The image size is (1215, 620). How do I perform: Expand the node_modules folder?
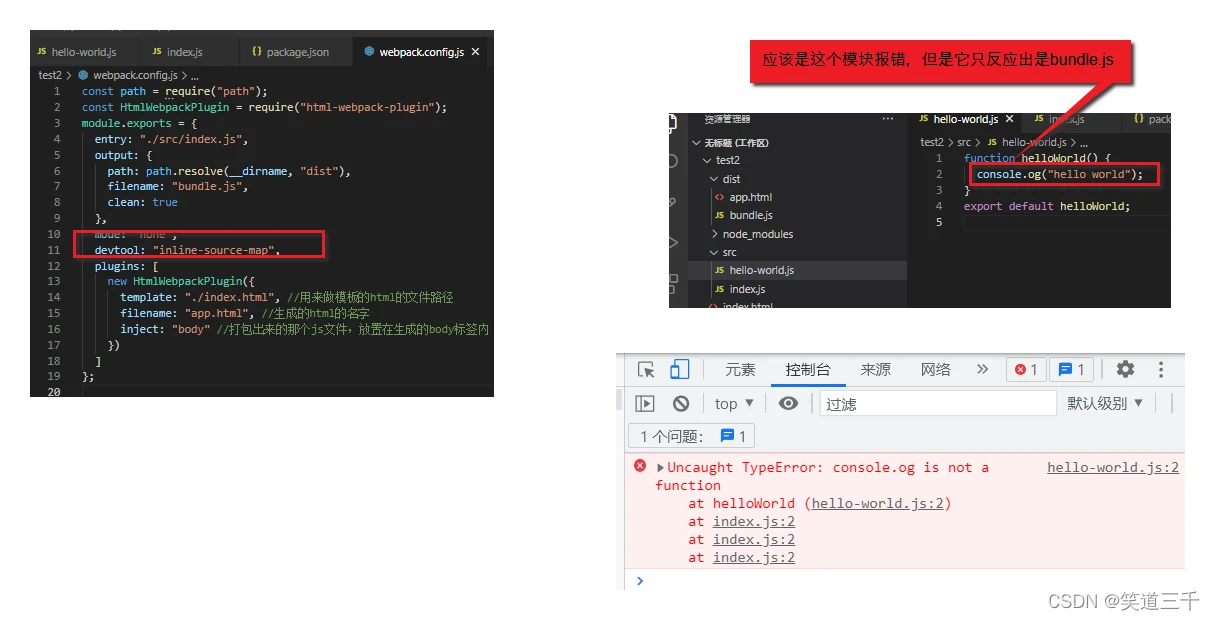pyautogui.click(x=751, y=234)
